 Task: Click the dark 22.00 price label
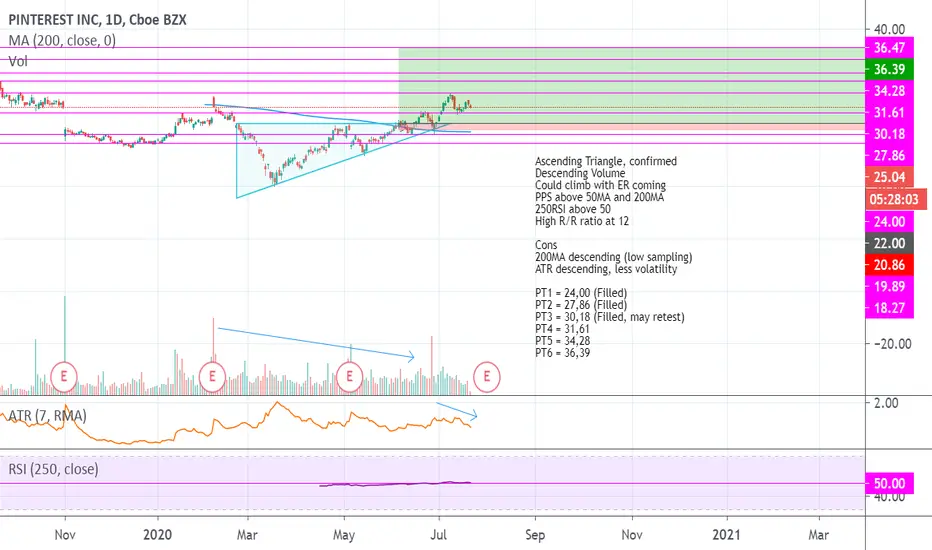tap(889, 243)
